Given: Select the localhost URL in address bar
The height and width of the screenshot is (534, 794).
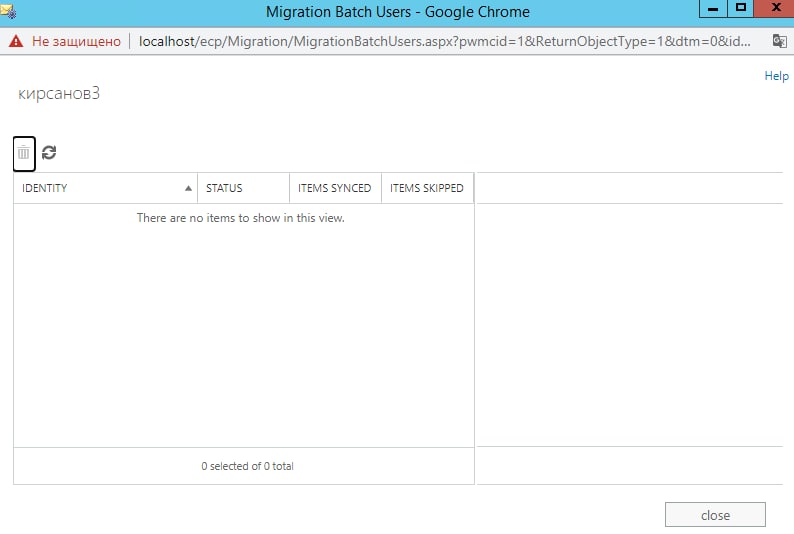Looking at the screenshot, I should [x=445, y=42].
